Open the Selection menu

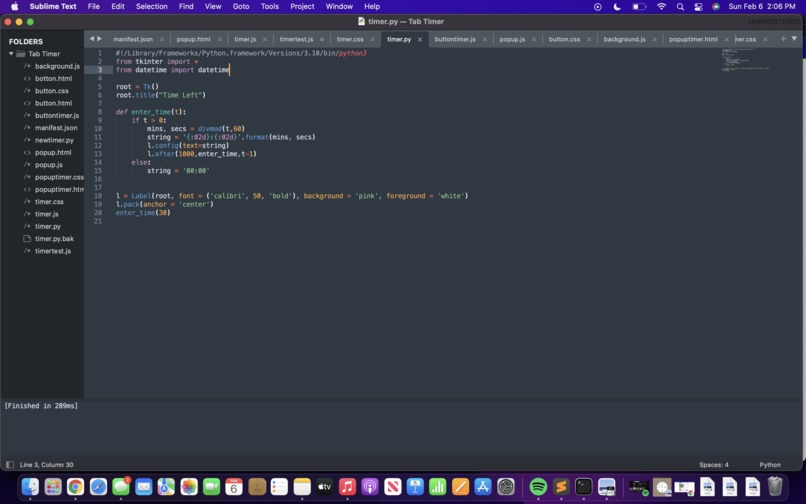coord(152,7)
